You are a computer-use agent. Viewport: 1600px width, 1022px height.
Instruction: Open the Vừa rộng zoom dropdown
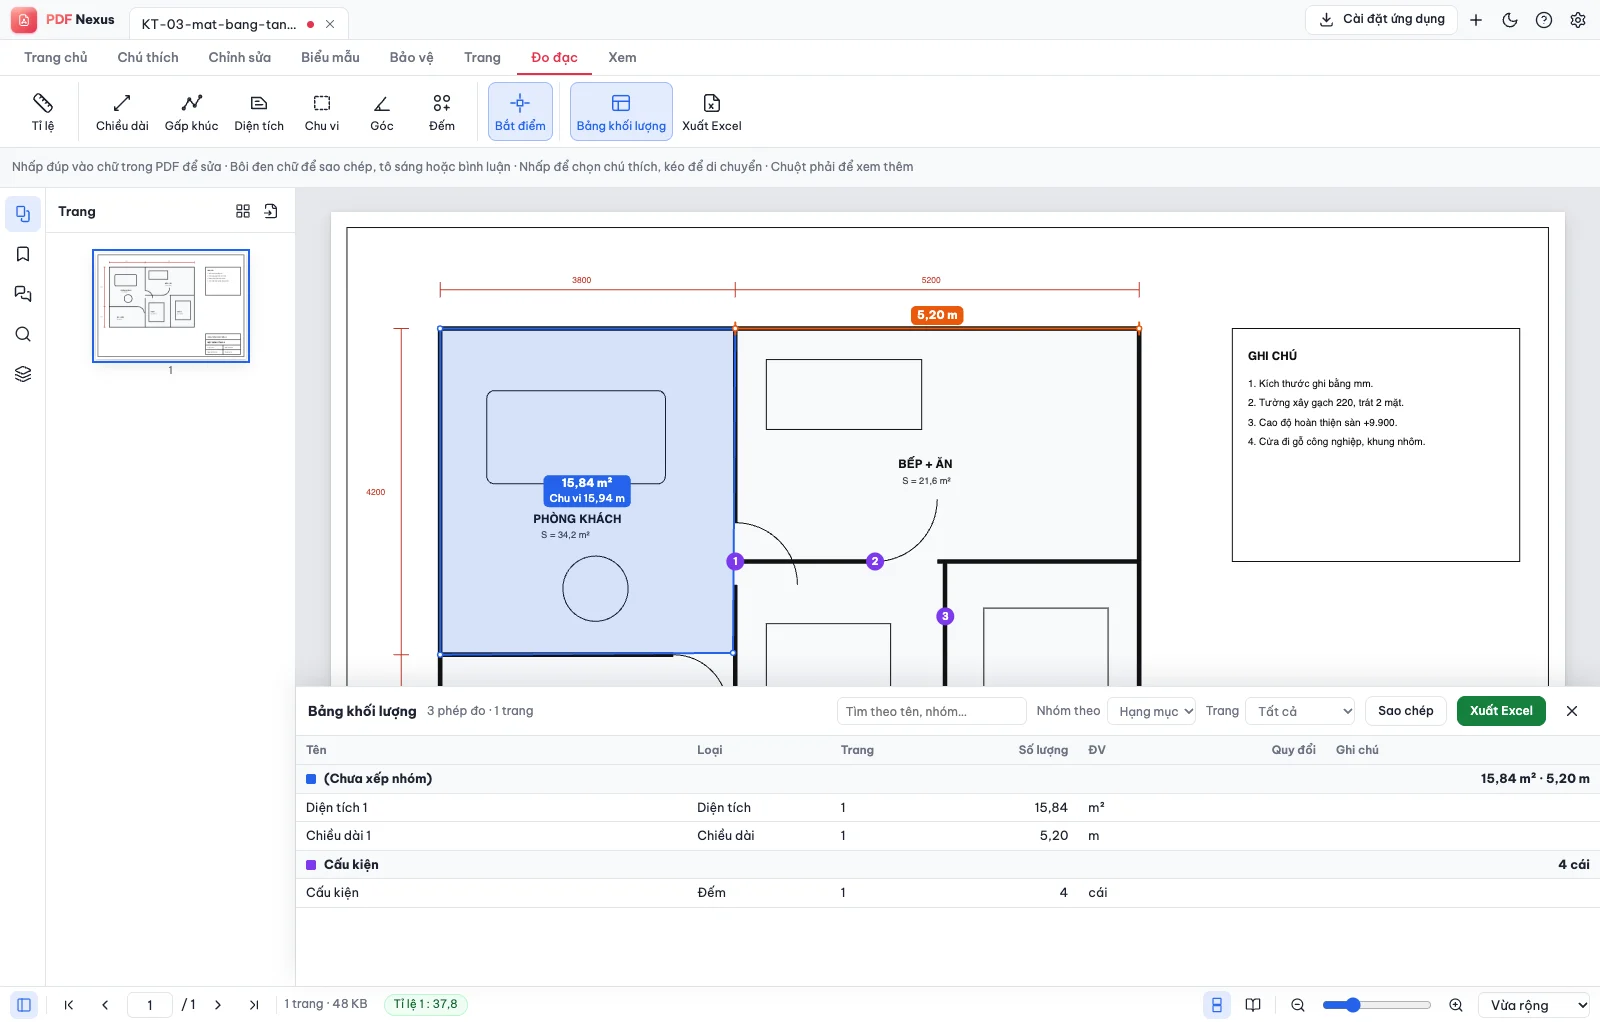tap(1534, 1005)
